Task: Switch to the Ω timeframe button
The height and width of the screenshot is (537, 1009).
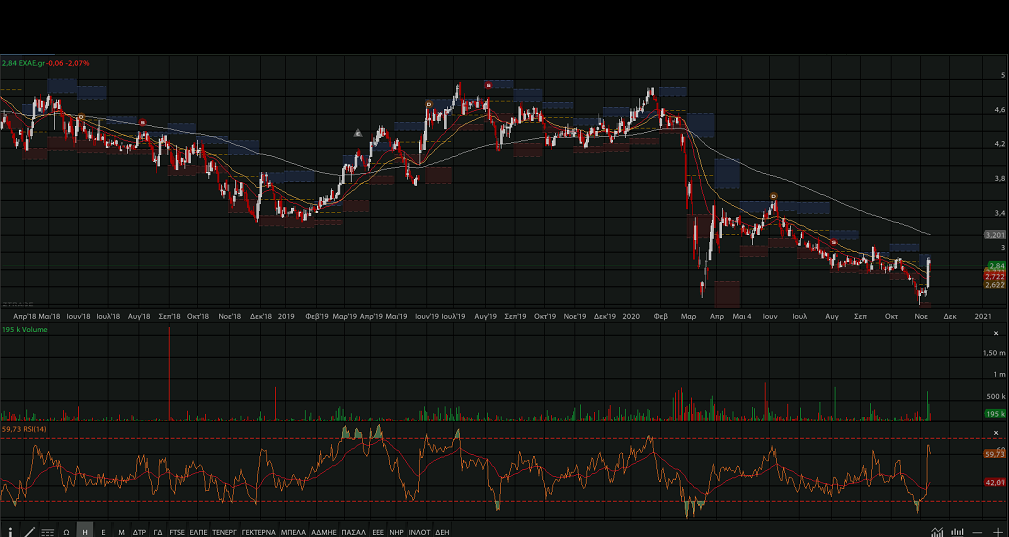Action: point(66,532)
